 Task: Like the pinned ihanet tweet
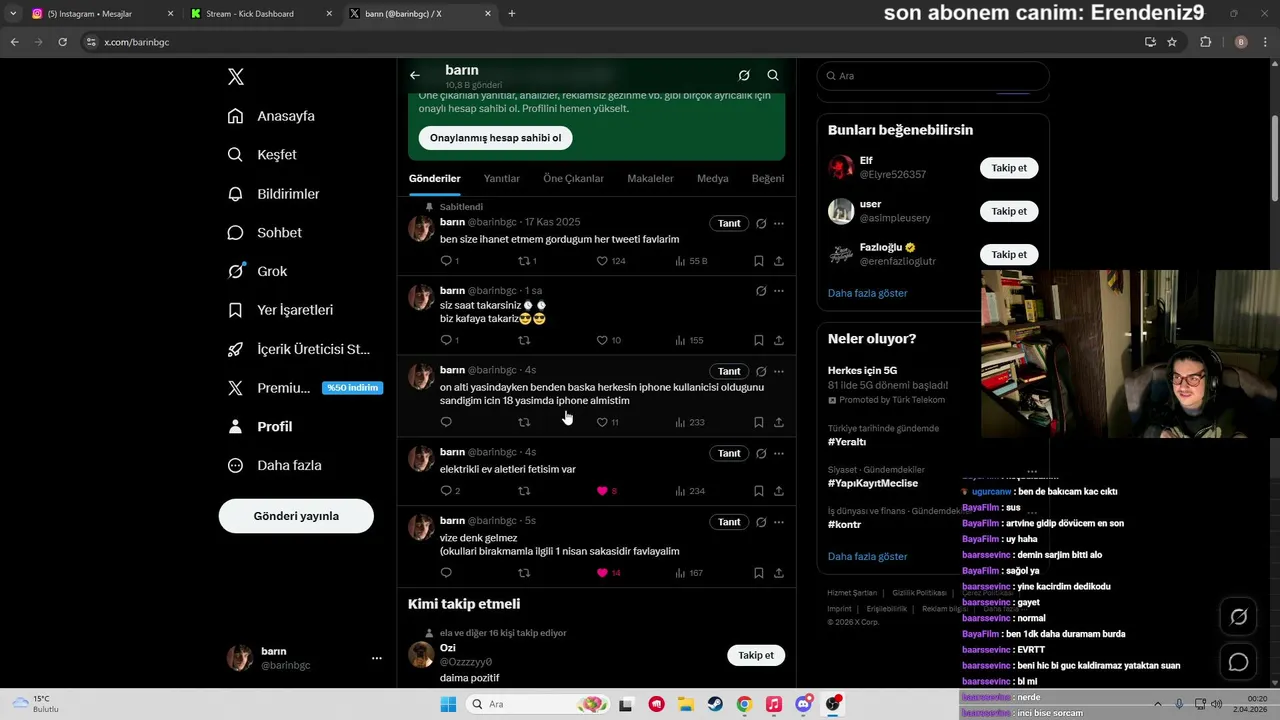click(x=611, y=261)
